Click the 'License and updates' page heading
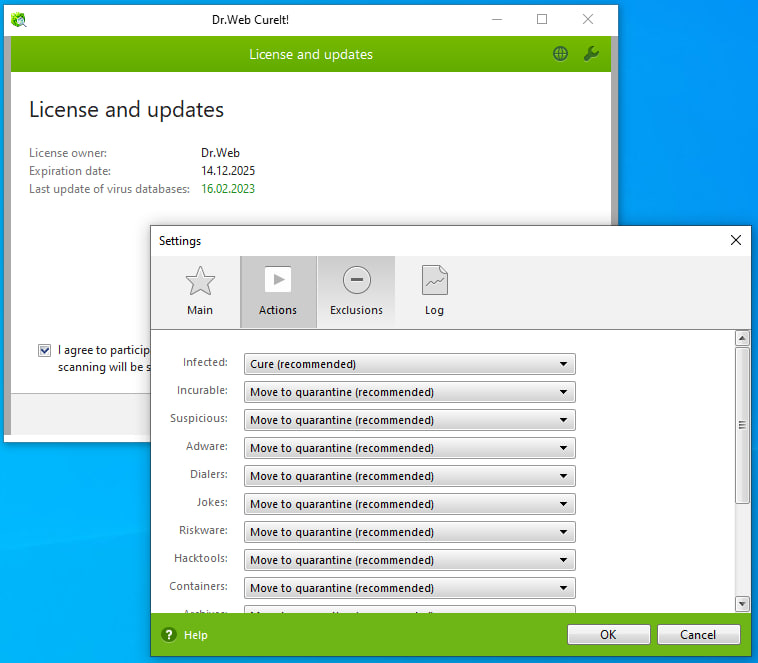Viewport: 758px width, 663px height. (x=126, y=110)
